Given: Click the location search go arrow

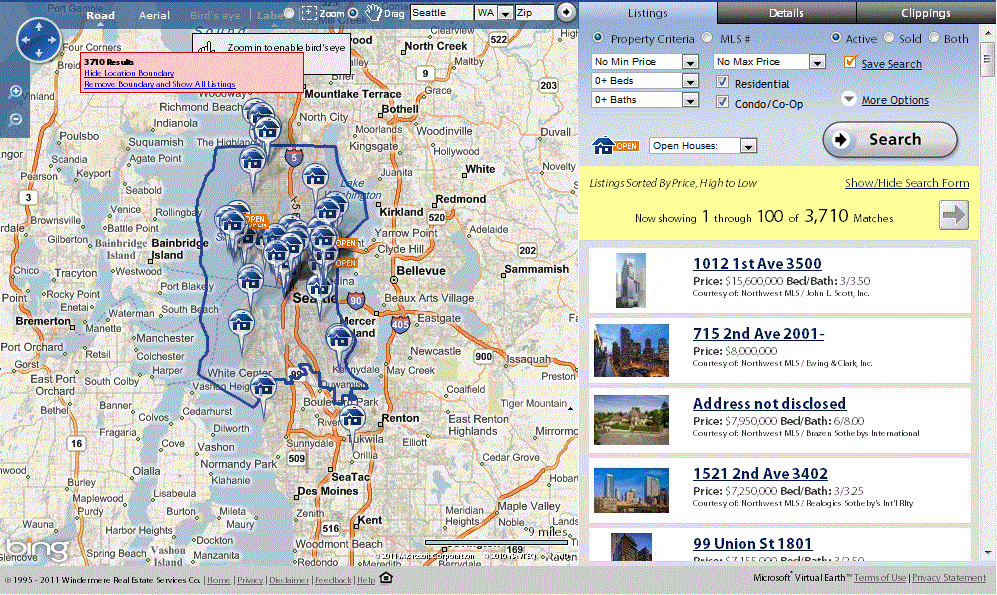Looking at the screenshot, I should (x=565, y=12).
